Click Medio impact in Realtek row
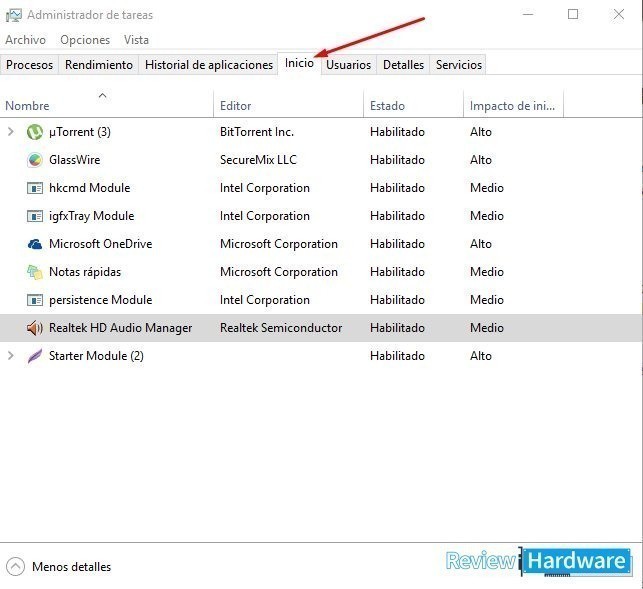 point(487,328)
